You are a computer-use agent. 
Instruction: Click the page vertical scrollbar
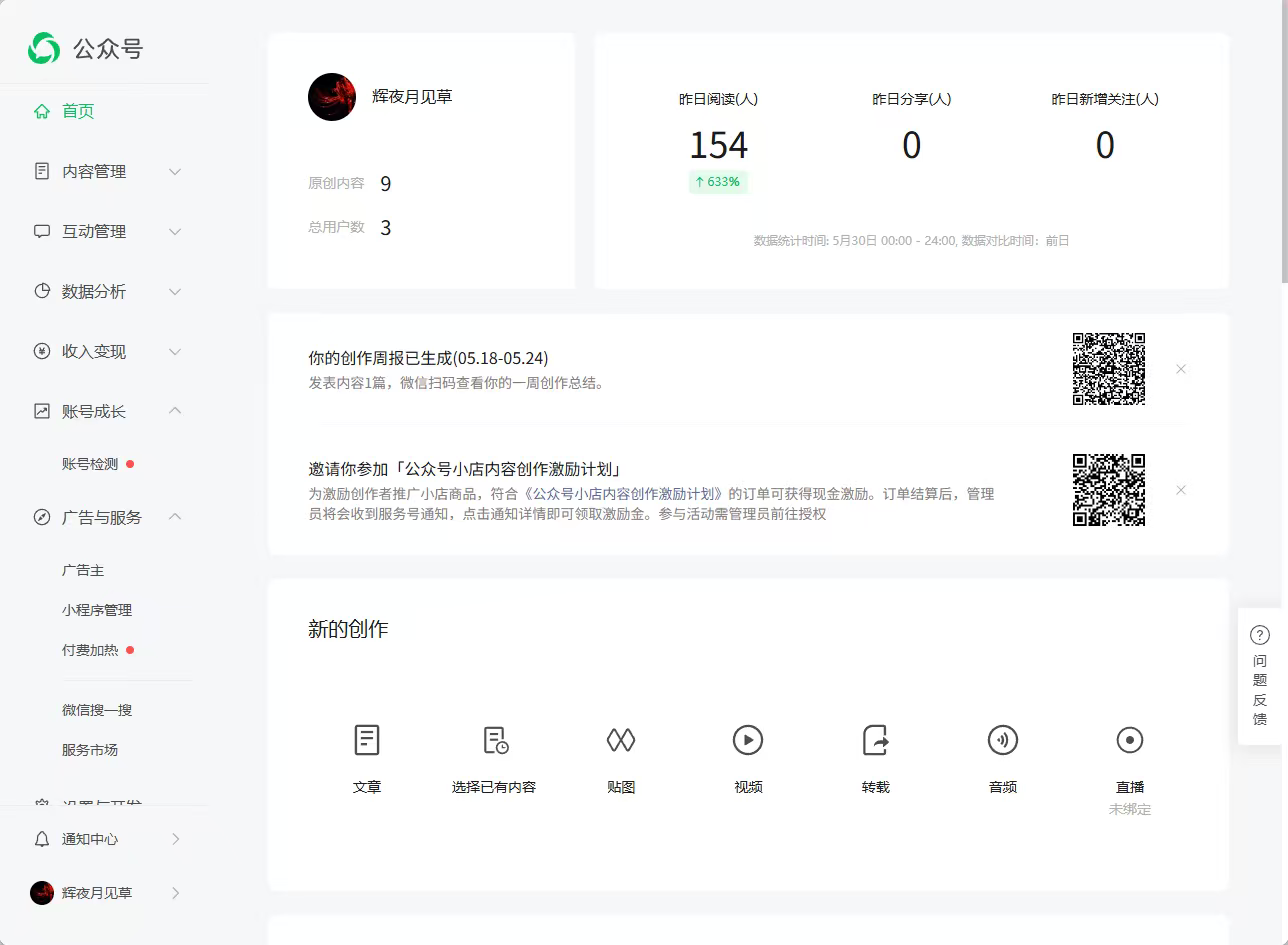click(1284, 140)
